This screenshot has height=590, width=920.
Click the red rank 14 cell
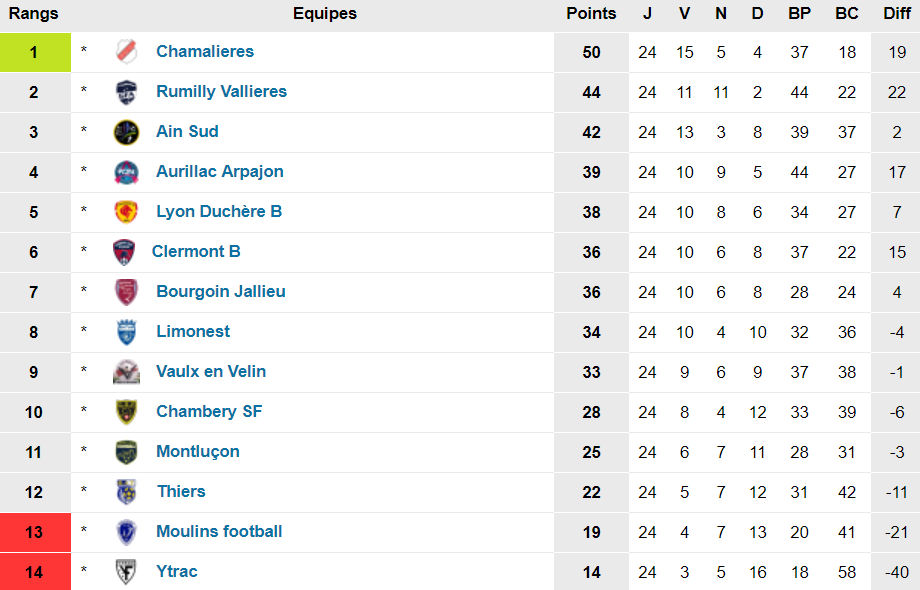(34, 572)
